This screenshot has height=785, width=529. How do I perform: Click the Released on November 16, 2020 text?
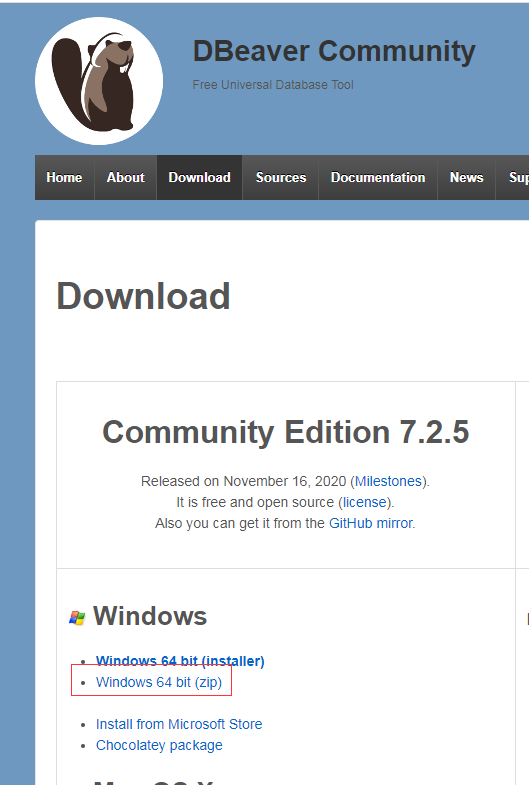[243, 481]
